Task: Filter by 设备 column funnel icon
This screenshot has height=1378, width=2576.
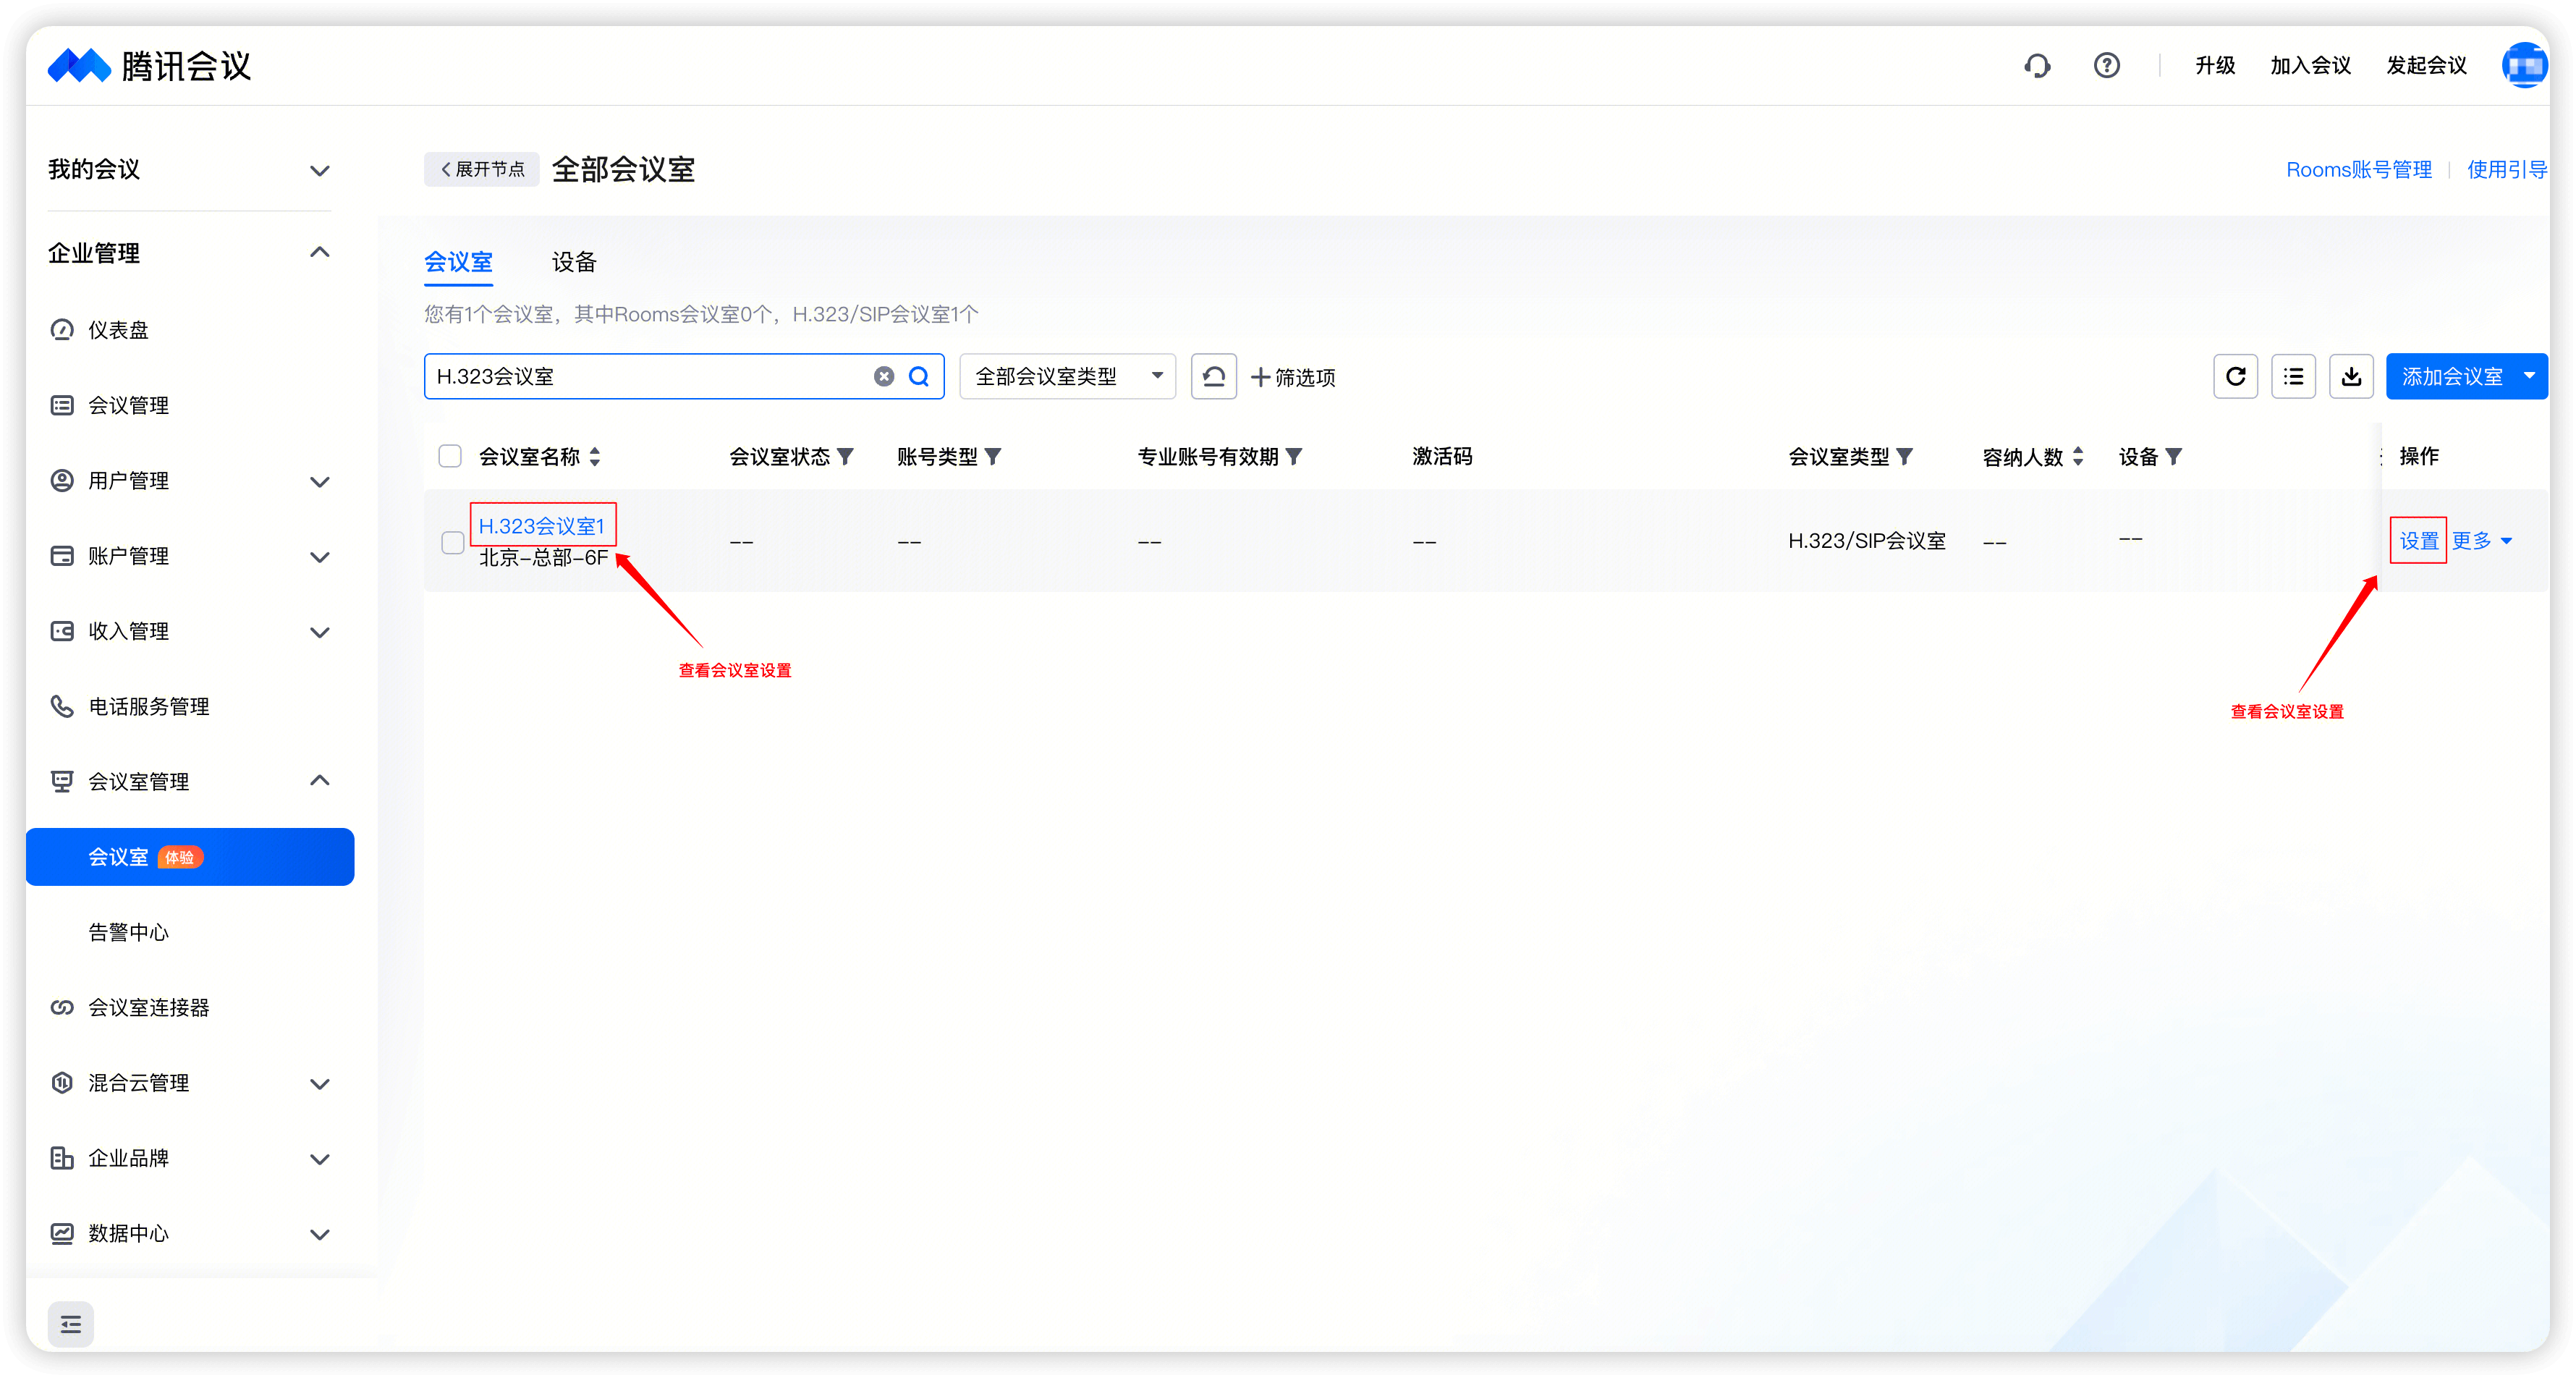Action: 2174,457
